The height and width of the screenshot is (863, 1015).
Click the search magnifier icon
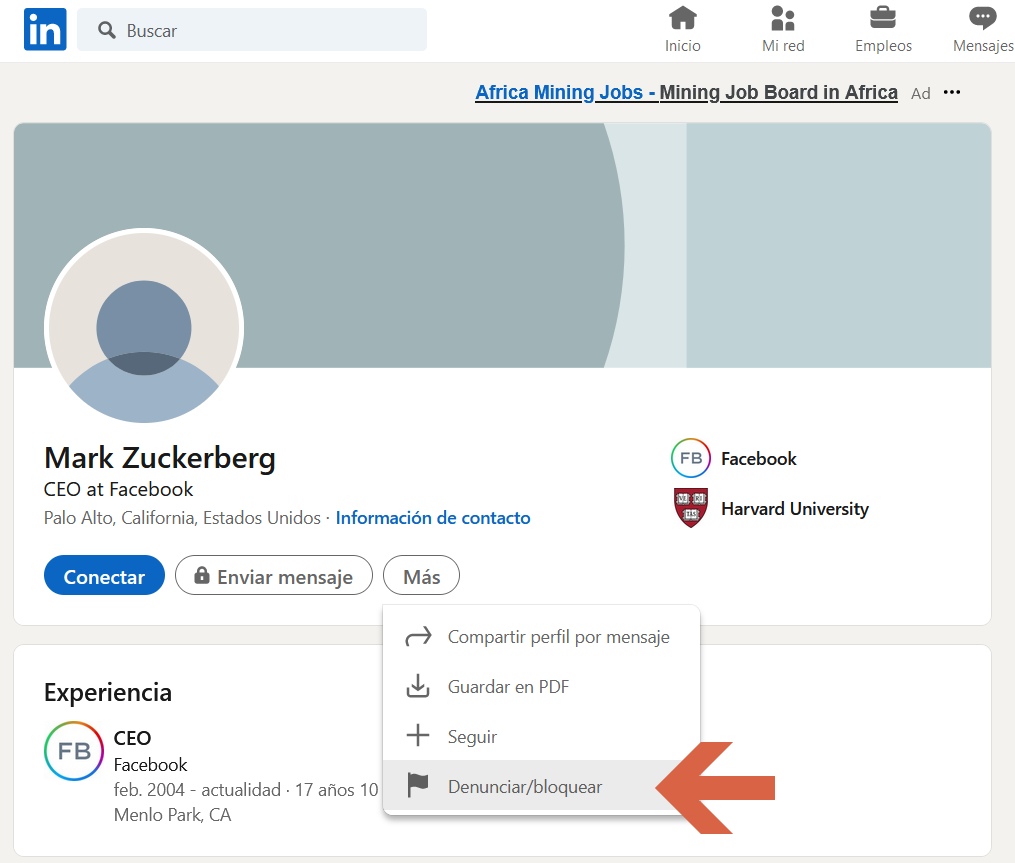(107, 30)
